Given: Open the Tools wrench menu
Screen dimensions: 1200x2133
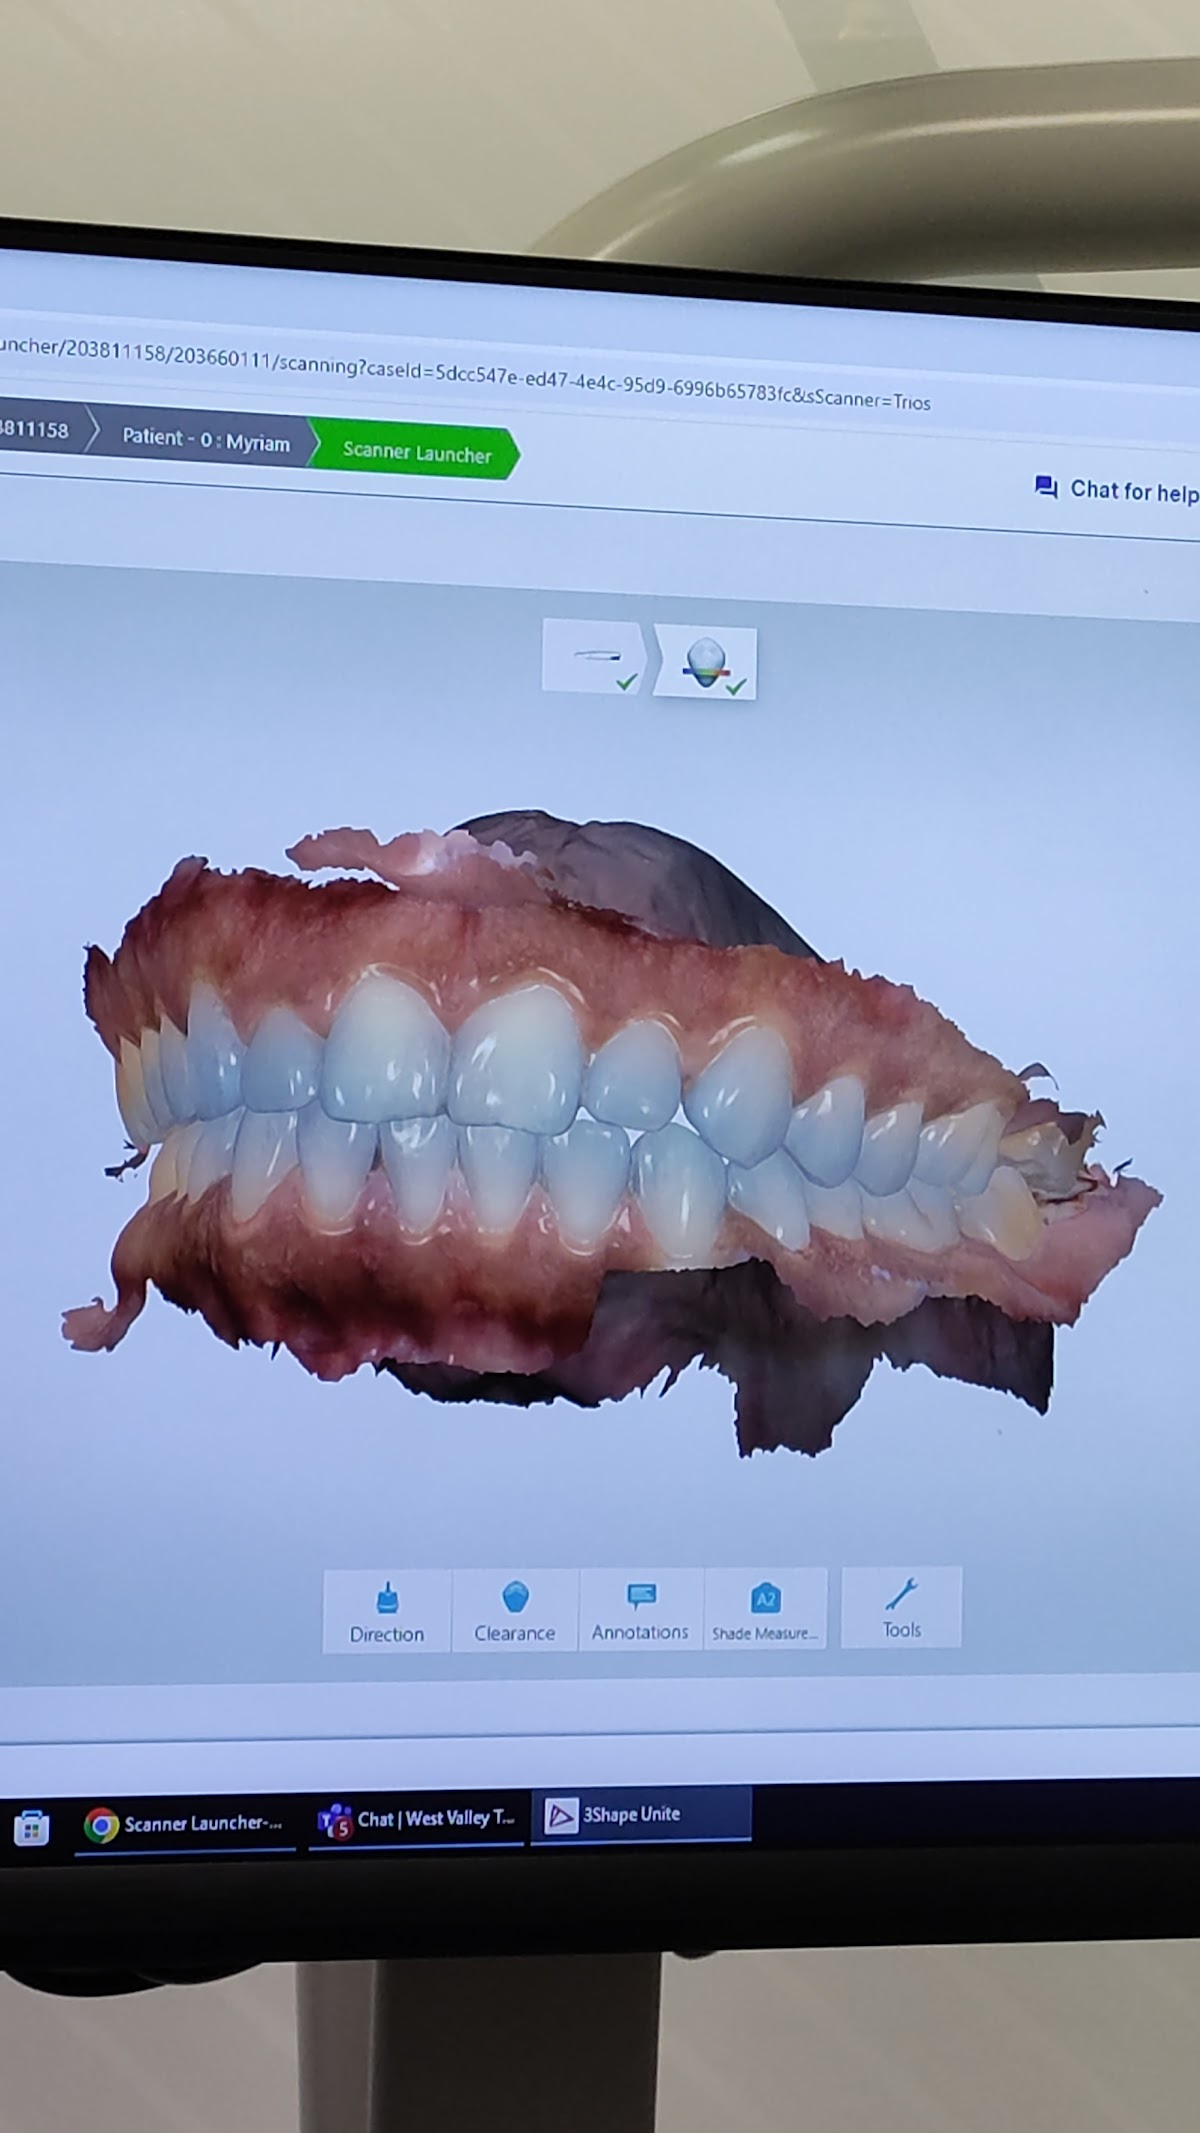Looking at the screenshot, I should [x=901, y=1607].
